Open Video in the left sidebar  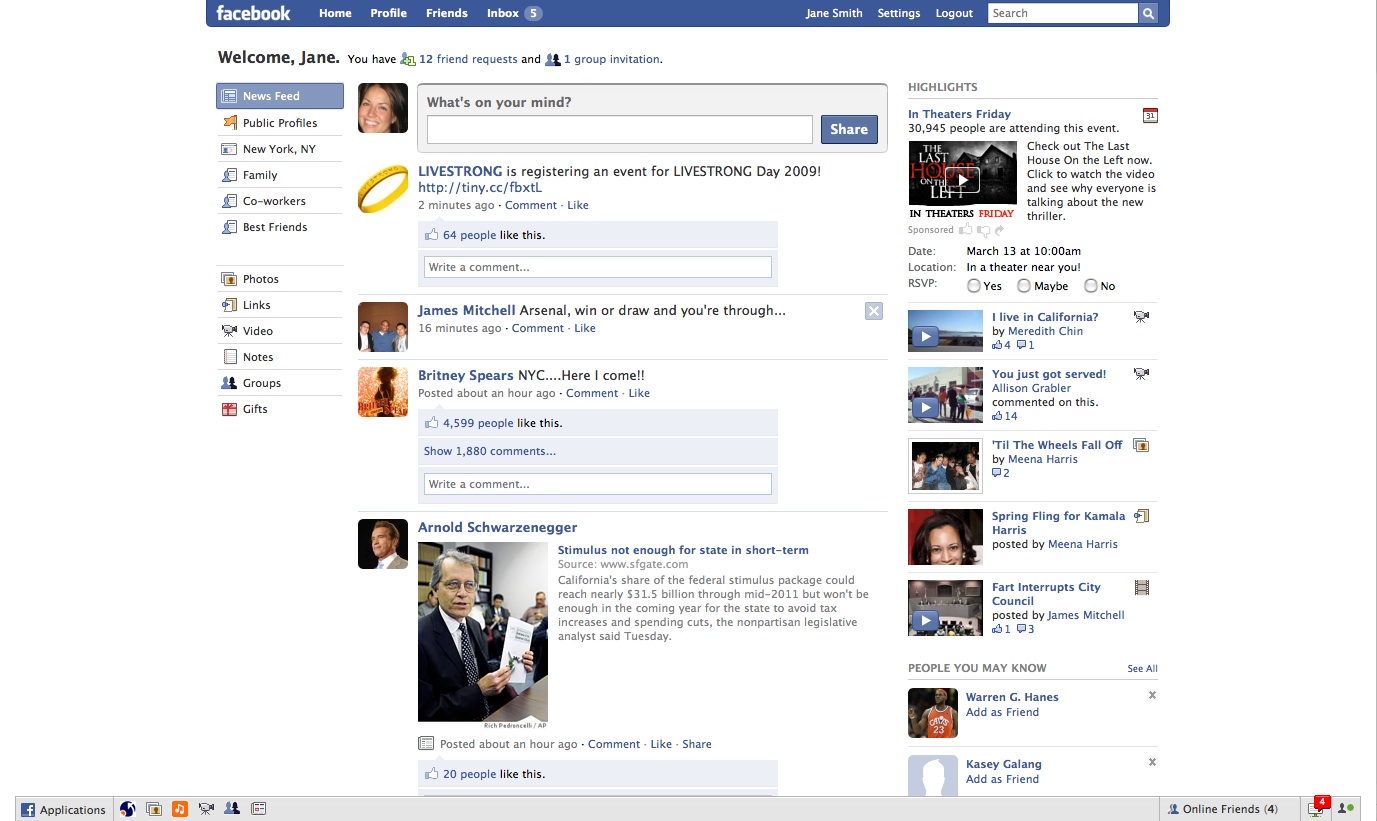[x=280, y=331]
